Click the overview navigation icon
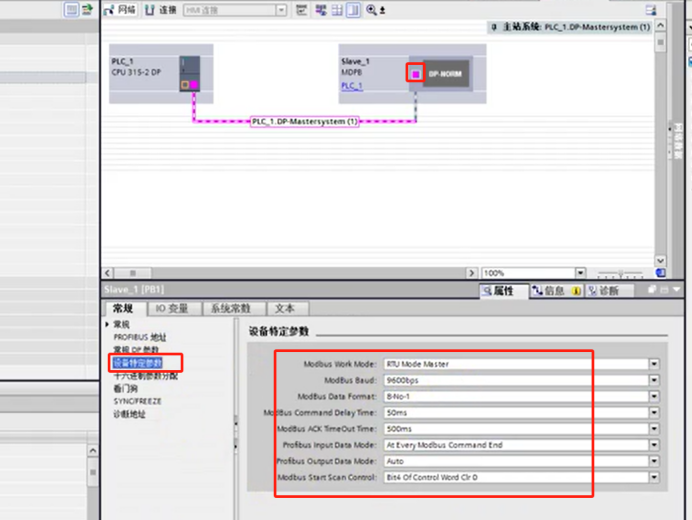The image size is (692, 520). coord(660,273)
